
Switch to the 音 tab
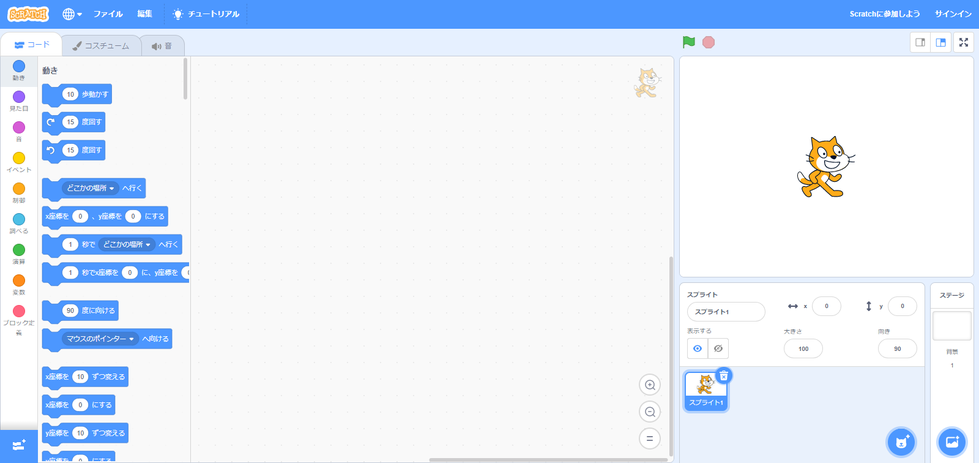point(162,46)
